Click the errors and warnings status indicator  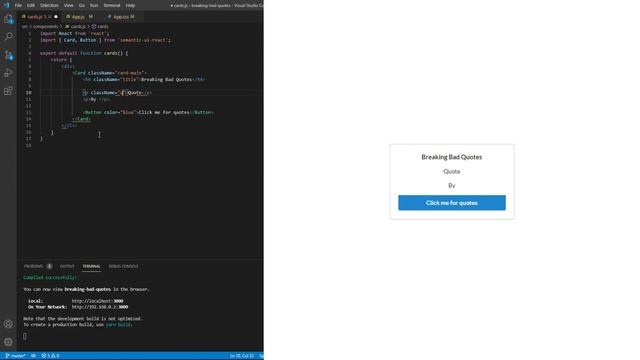50,356
